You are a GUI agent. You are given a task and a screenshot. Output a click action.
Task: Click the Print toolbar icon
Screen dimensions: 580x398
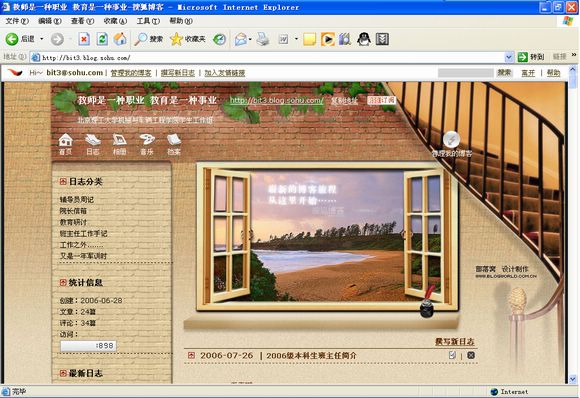(x=263, y=39)
